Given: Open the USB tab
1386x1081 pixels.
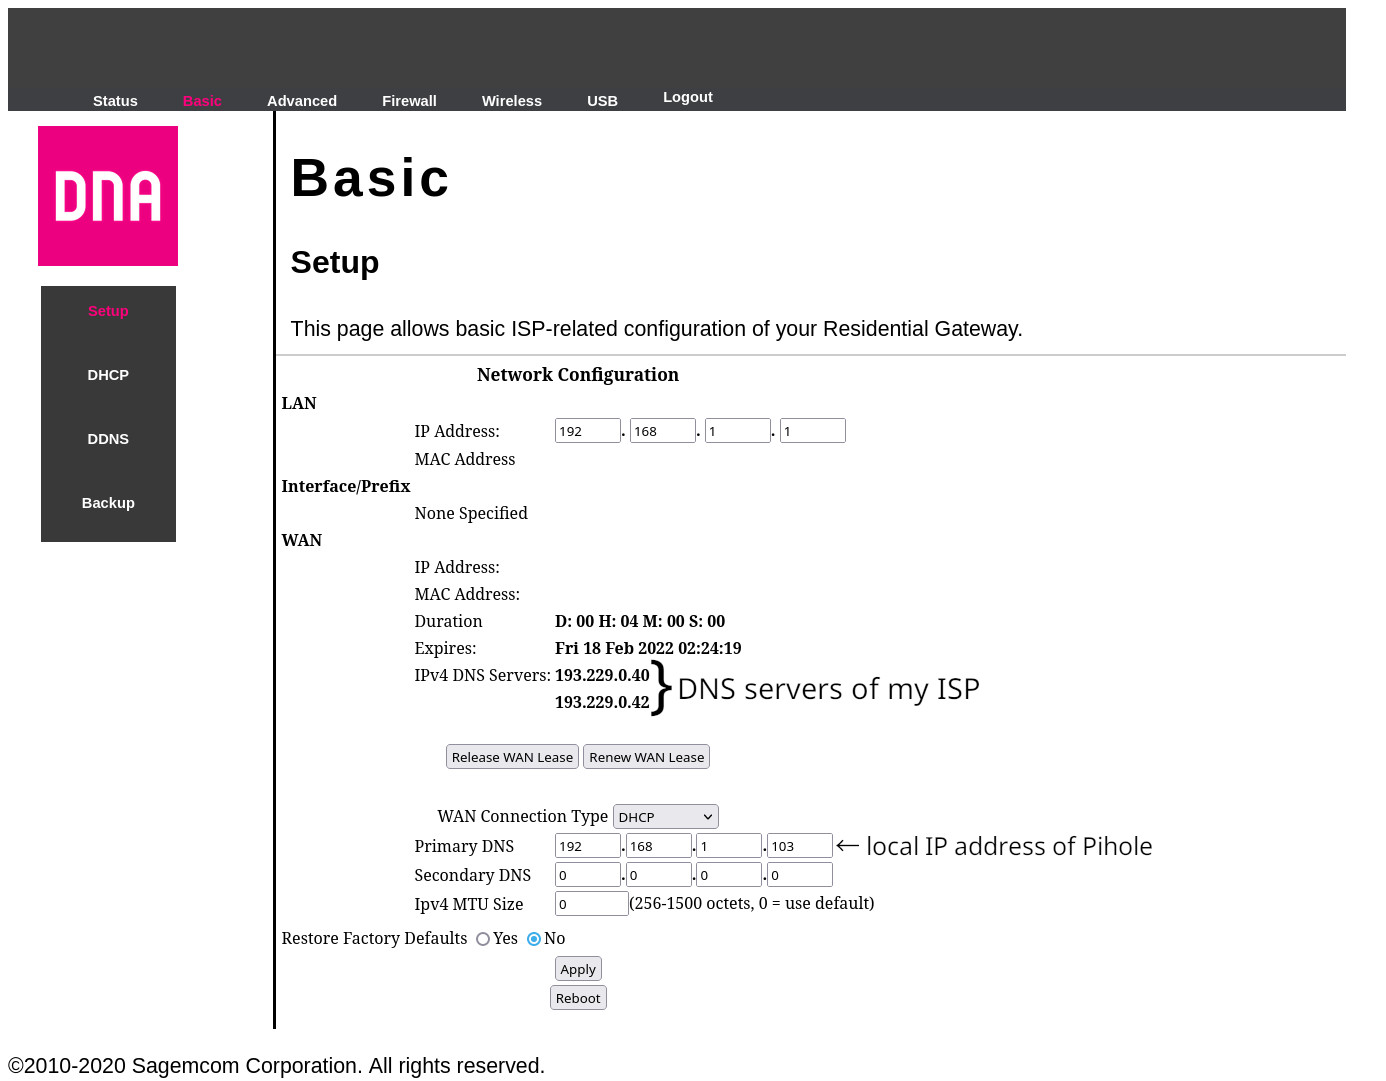Looking at the screenshot, I should coord(602,101).
